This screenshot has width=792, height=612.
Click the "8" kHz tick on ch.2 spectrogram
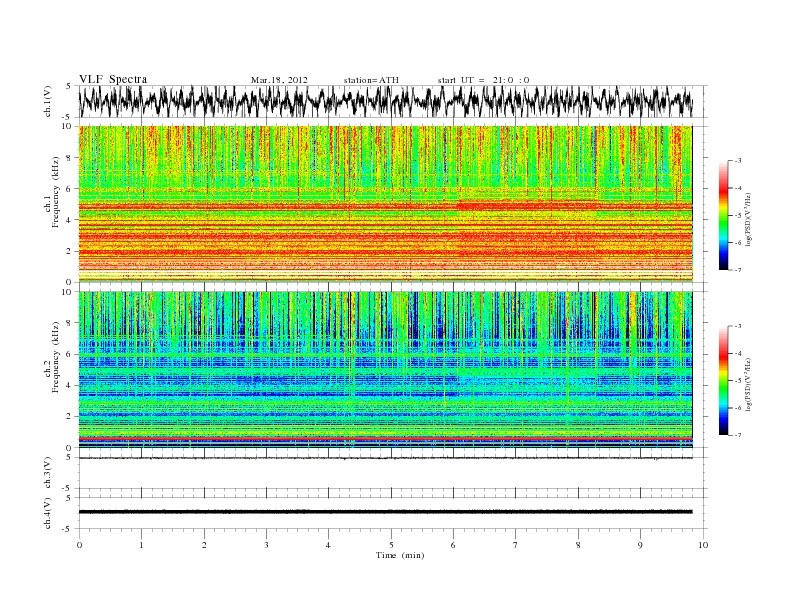(70, 323)
